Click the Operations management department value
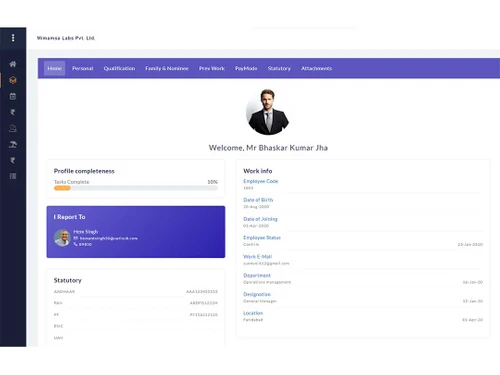 tap(267, 282)
